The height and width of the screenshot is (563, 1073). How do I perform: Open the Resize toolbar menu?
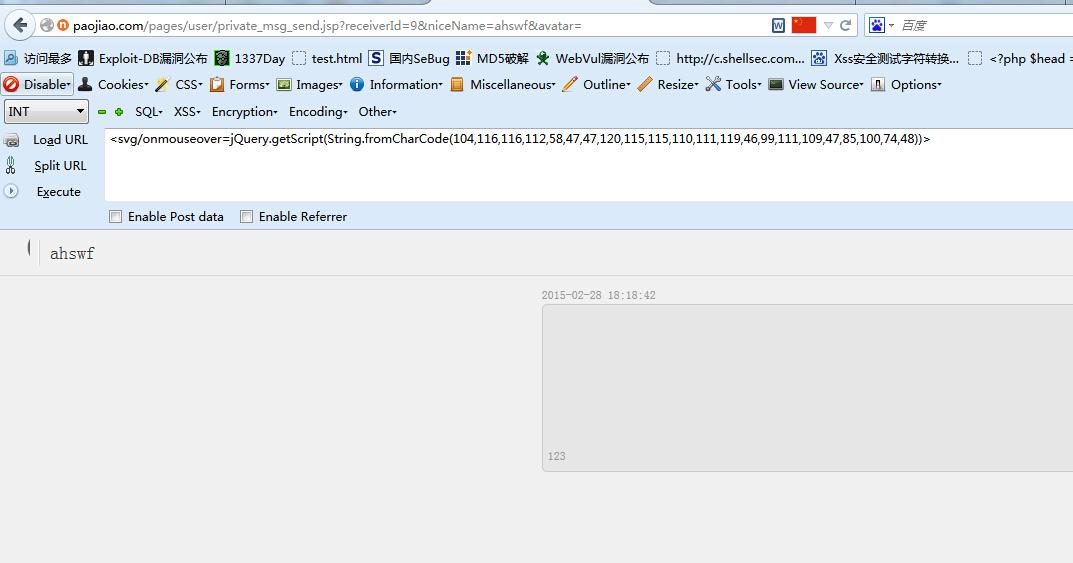[x=668, y=84]
